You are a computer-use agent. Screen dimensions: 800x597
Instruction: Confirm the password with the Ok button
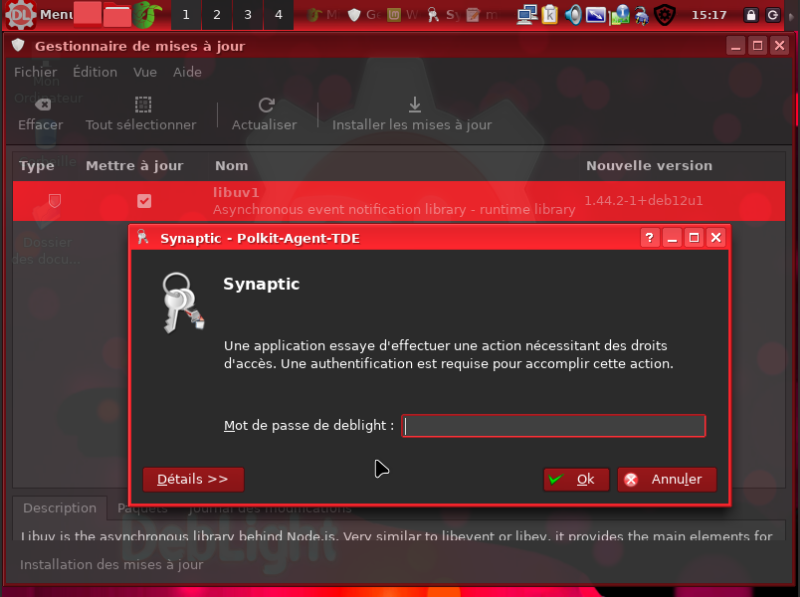click(575, 480)
